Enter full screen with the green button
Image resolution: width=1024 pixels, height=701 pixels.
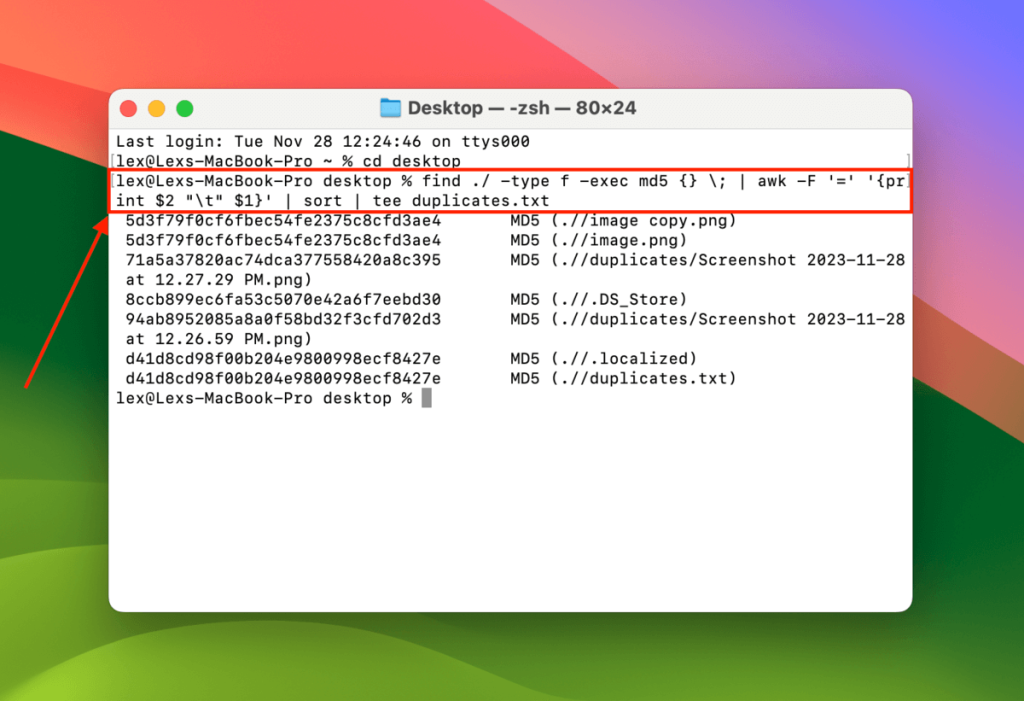[186, 107]
